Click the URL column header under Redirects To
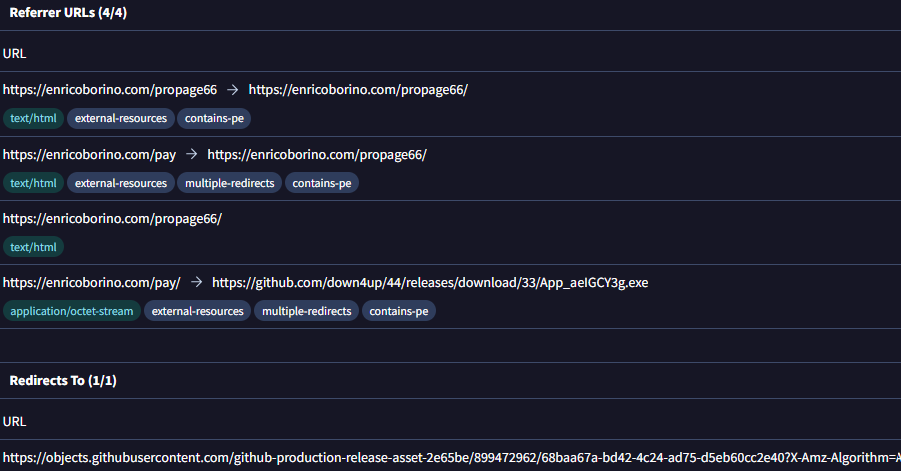Screen dimensions: 901x471 [x=14, y=421]
